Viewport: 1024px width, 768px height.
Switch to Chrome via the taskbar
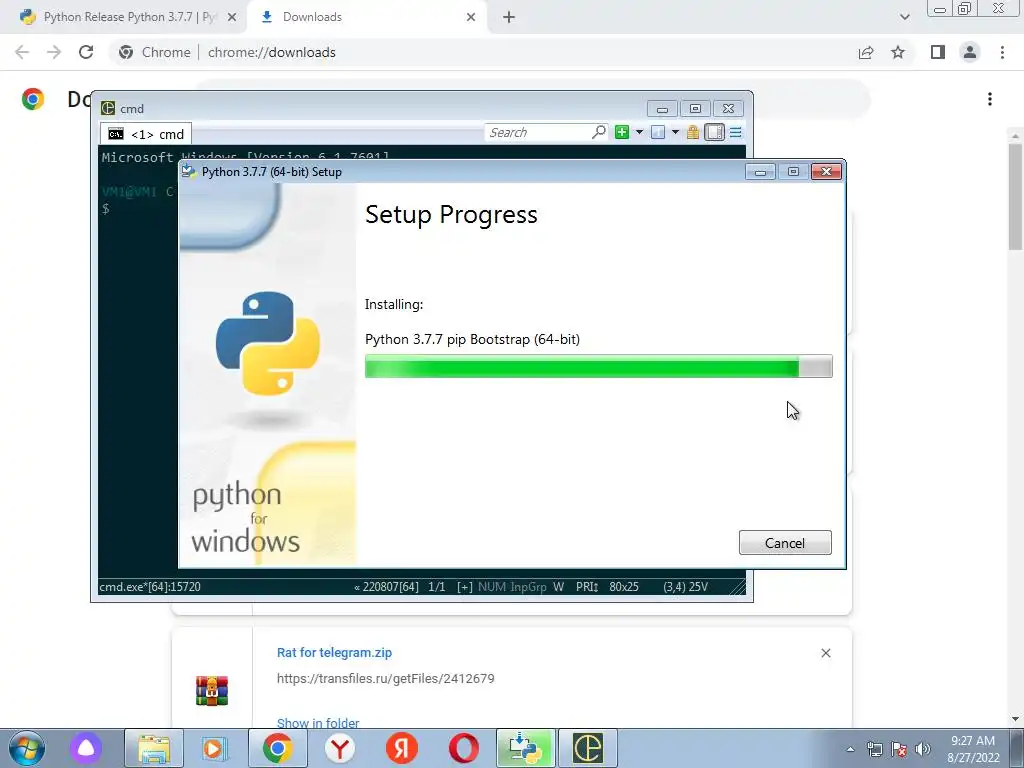tap(278, 748)
